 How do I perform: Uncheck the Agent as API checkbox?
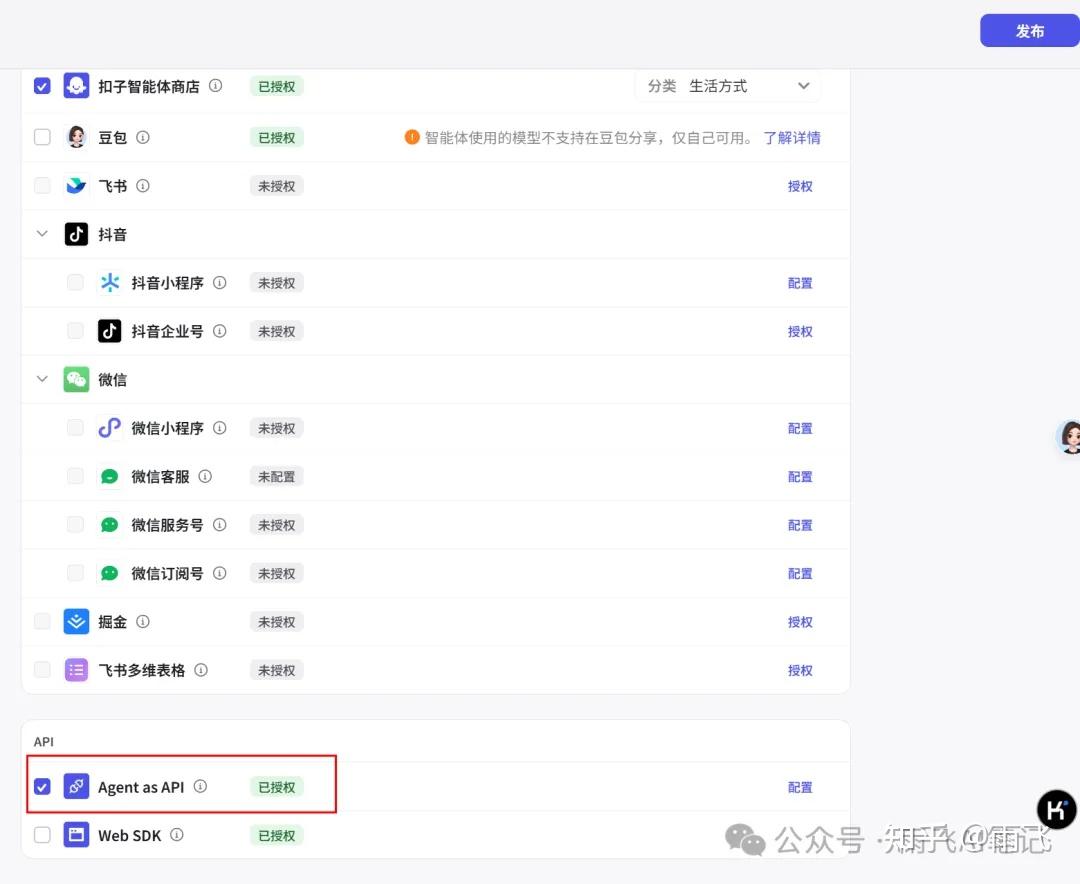click(x=42, y=787)
